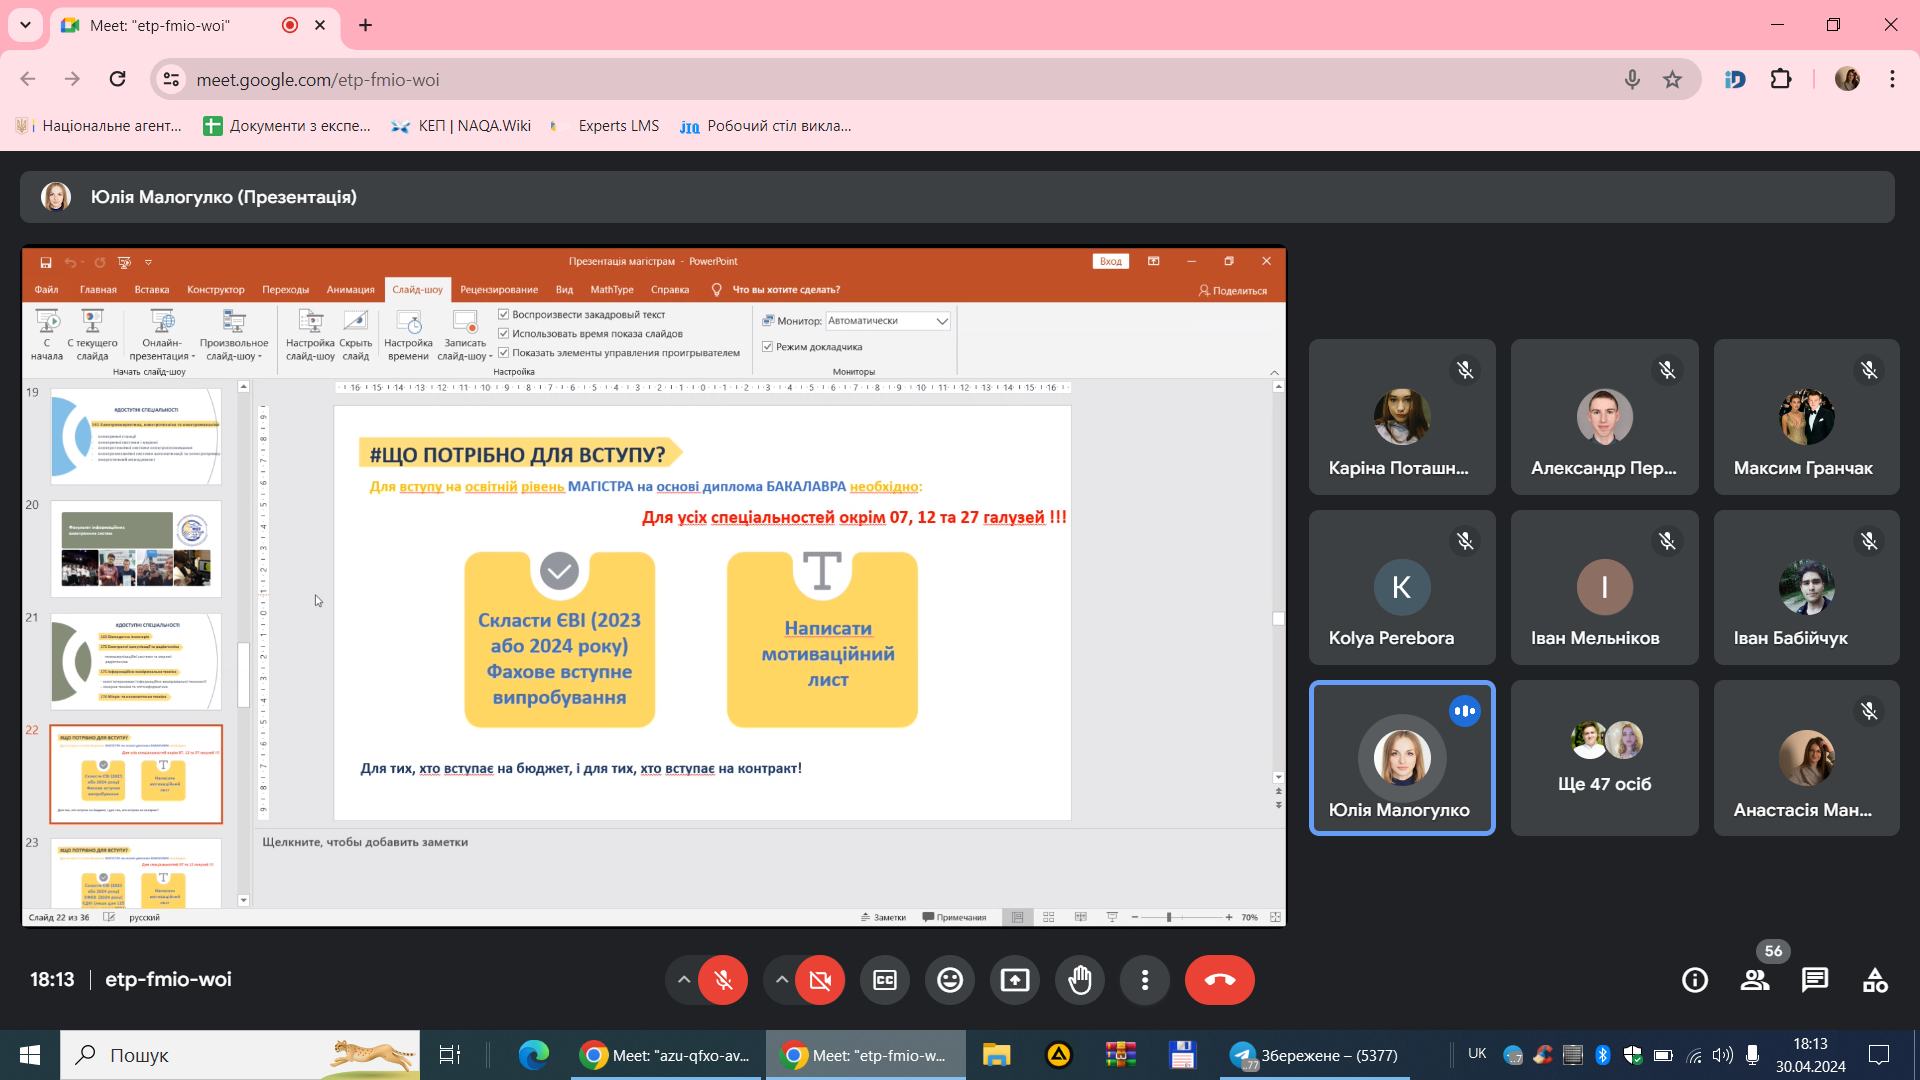The width and height of the screenshot is (1920, 1080).
Task: Expand the audio settings arrow beside the microphone
Action: (x=684, y=980)
